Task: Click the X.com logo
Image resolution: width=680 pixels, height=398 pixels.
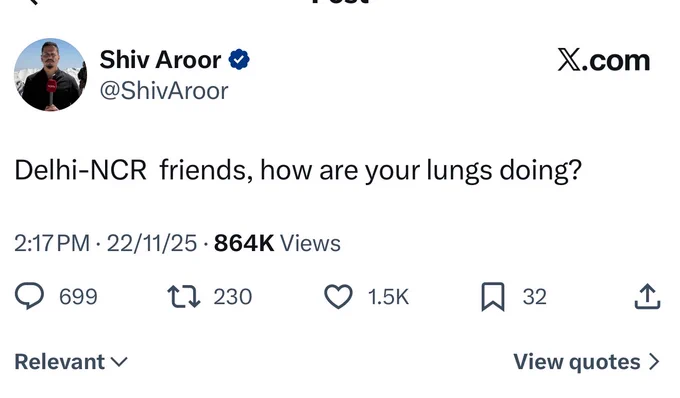Action: [x=604, y=60]
